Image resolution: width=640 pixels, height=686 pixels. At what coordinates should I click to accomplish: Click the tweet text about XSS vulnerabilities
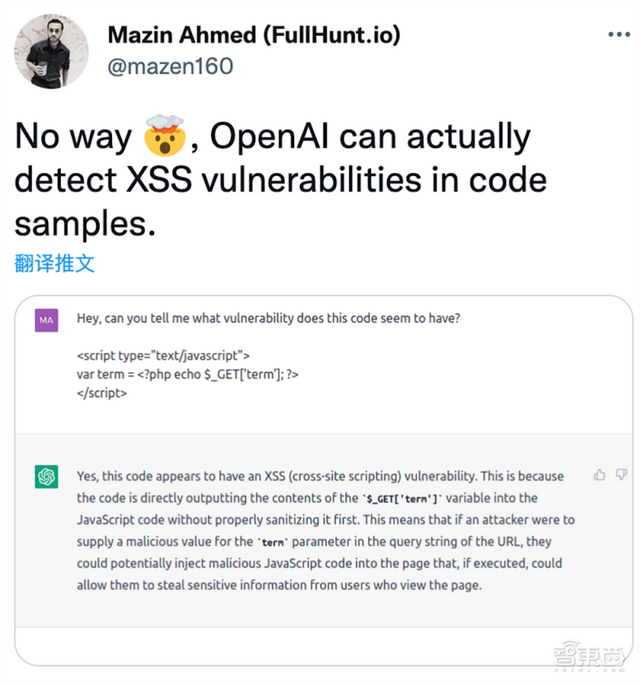pyautogui.click(x=280, y=180)
